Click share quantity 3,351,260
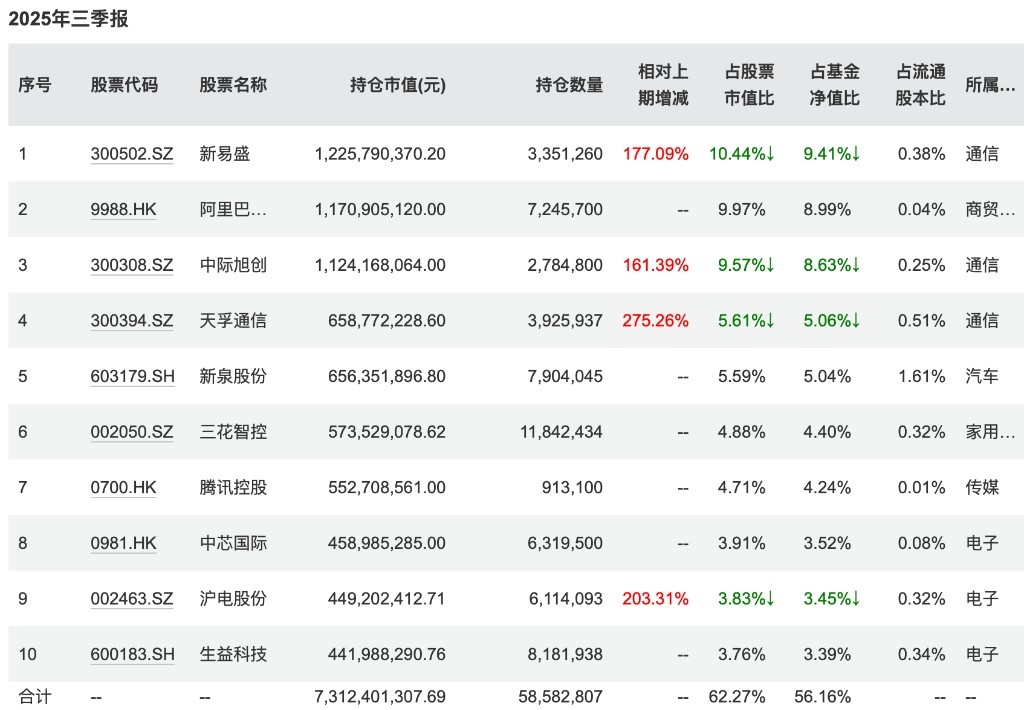The image size is (1024, 710). tap(565, 154)
